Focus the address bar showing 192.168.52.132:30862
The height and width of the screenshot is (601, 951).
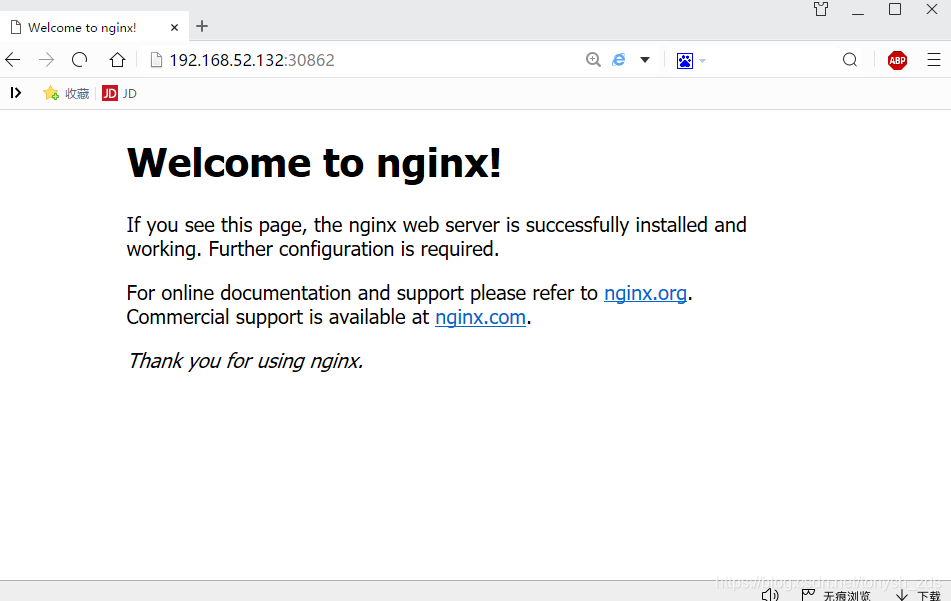tap(252, 60)
